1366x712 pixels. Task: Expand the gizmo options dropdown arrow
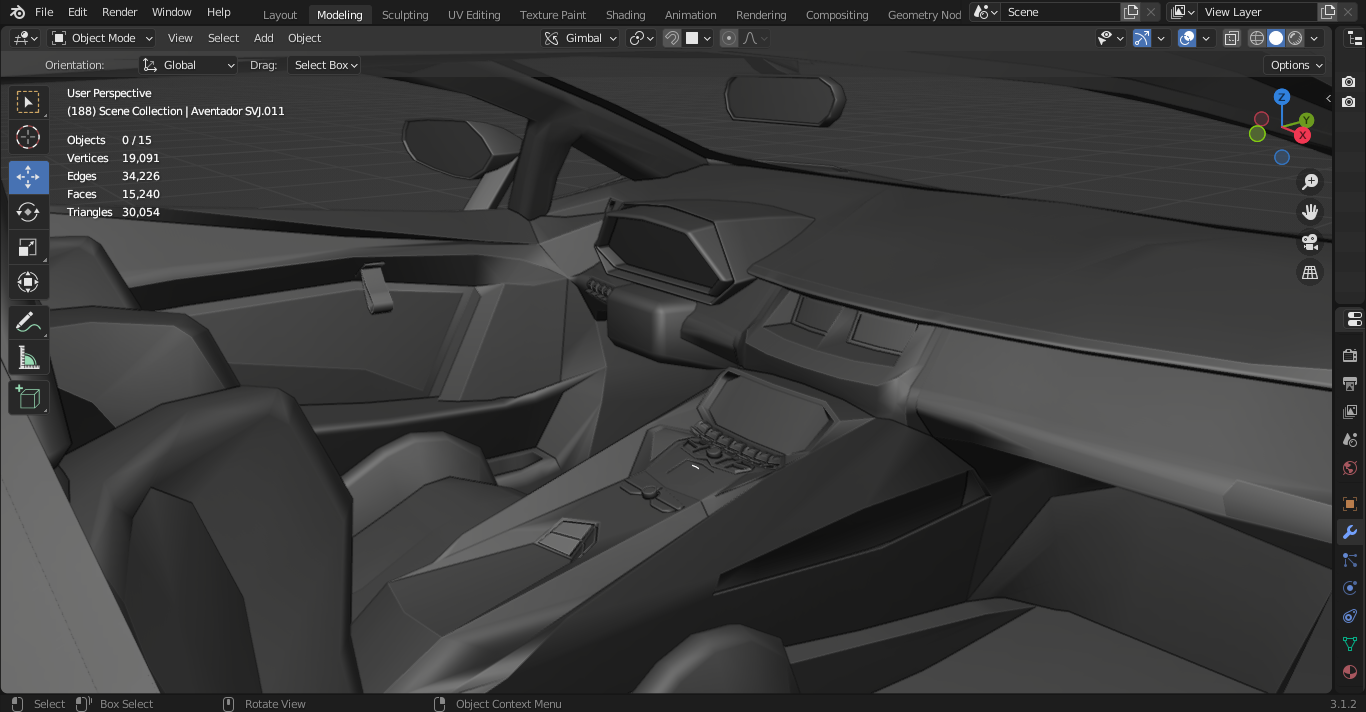coord(1161,38)
